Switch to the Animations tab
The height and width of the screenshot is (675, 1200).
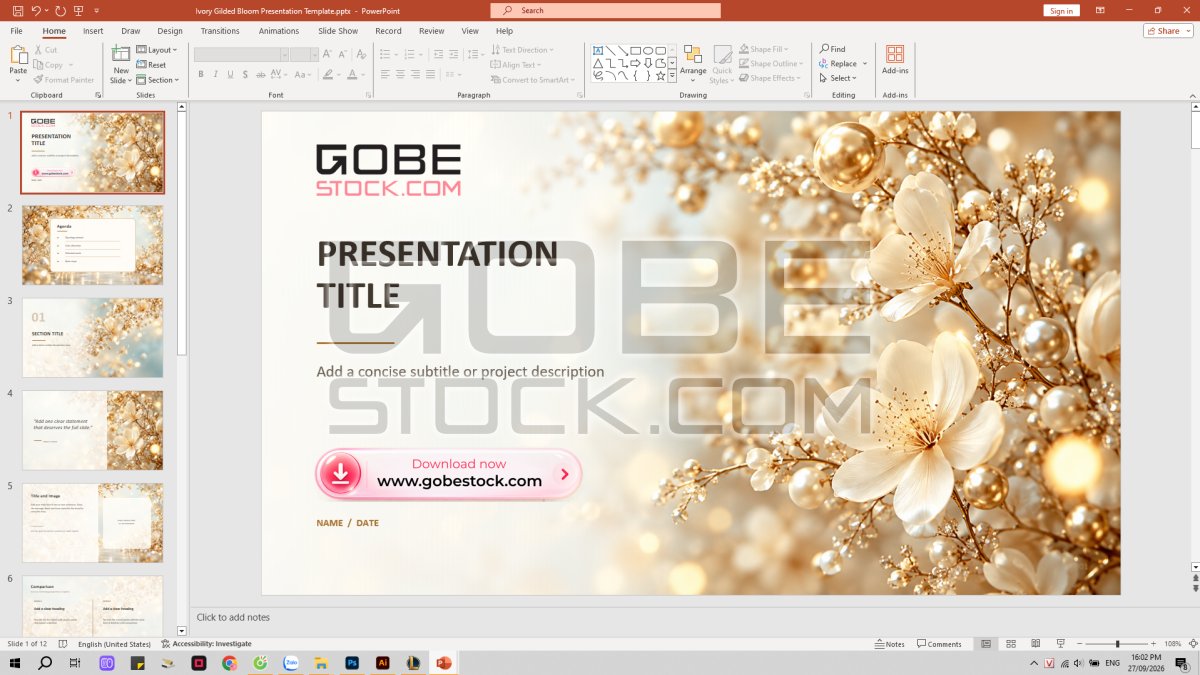click(279, 31)
